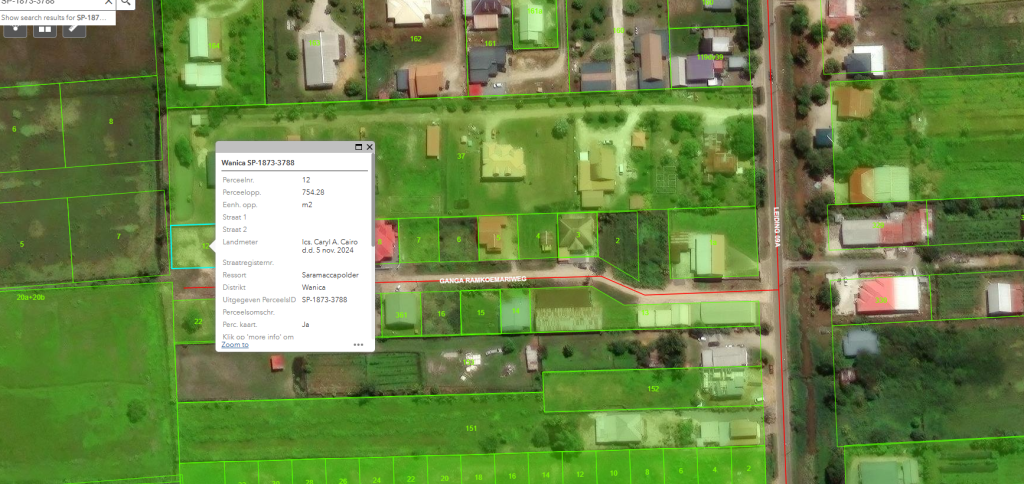Click parcel 37 above the road
The width and height of the screenshot is (1024, 484).
461,157
